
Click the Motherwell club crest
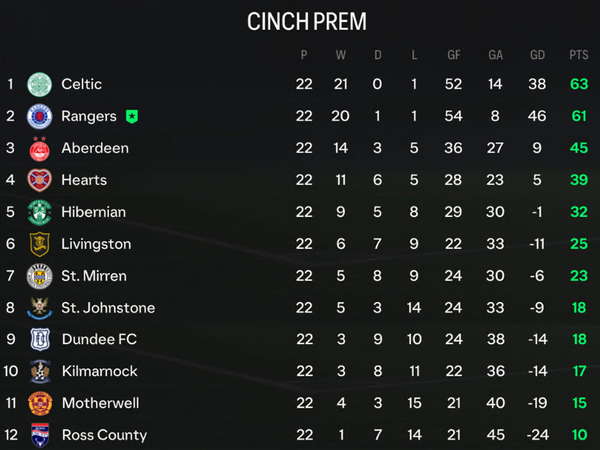[40, 403]
